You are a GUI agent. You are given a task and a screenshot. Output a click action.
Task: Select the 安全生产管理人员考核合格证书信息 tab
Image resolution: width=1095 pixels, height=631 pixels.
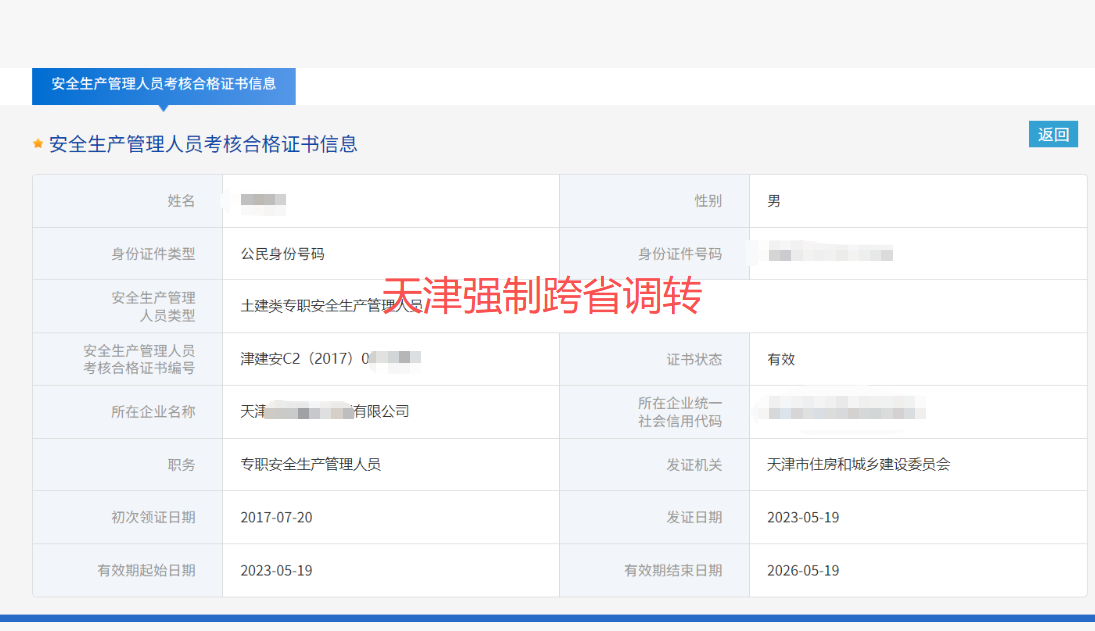[164, 87]
